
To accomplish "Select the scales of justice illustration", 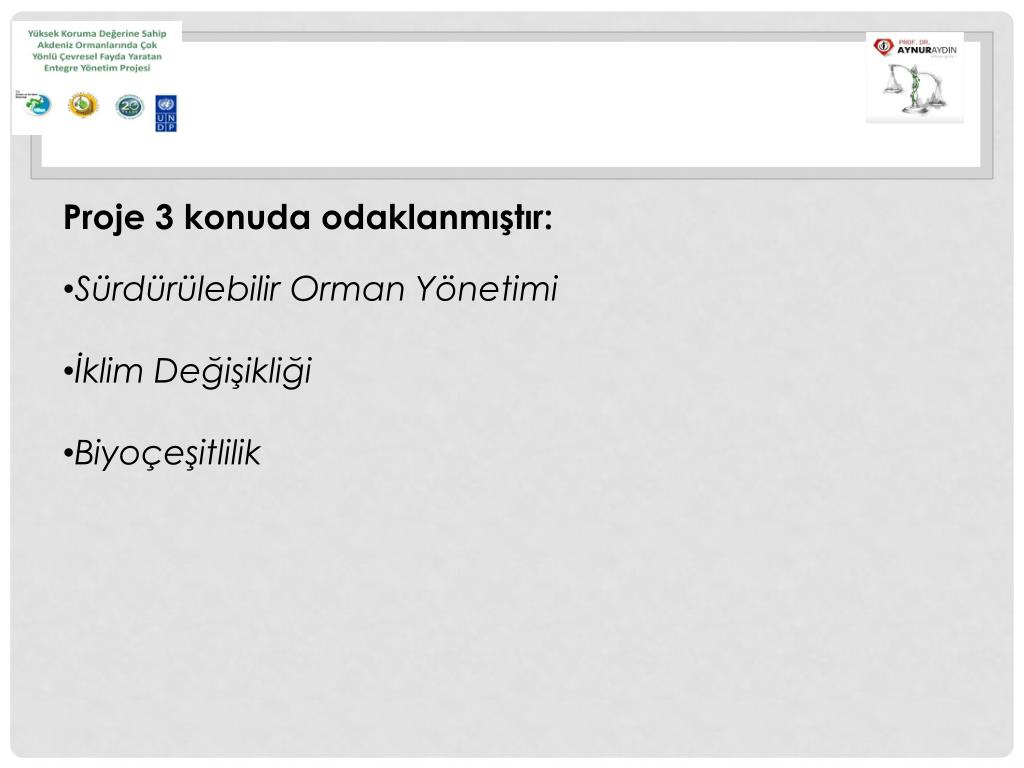I will click(913, 88).
